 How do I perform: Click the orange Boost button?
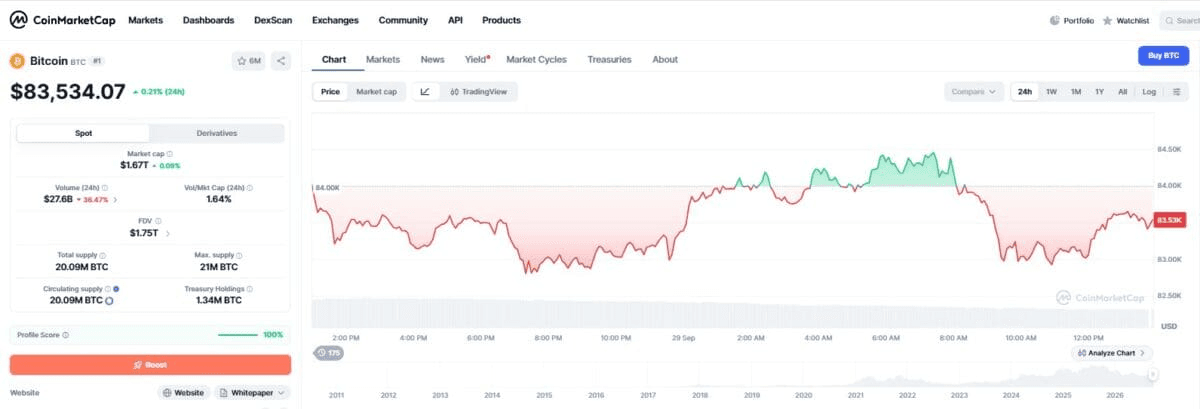pyautogui.click(x=150, y=365)
